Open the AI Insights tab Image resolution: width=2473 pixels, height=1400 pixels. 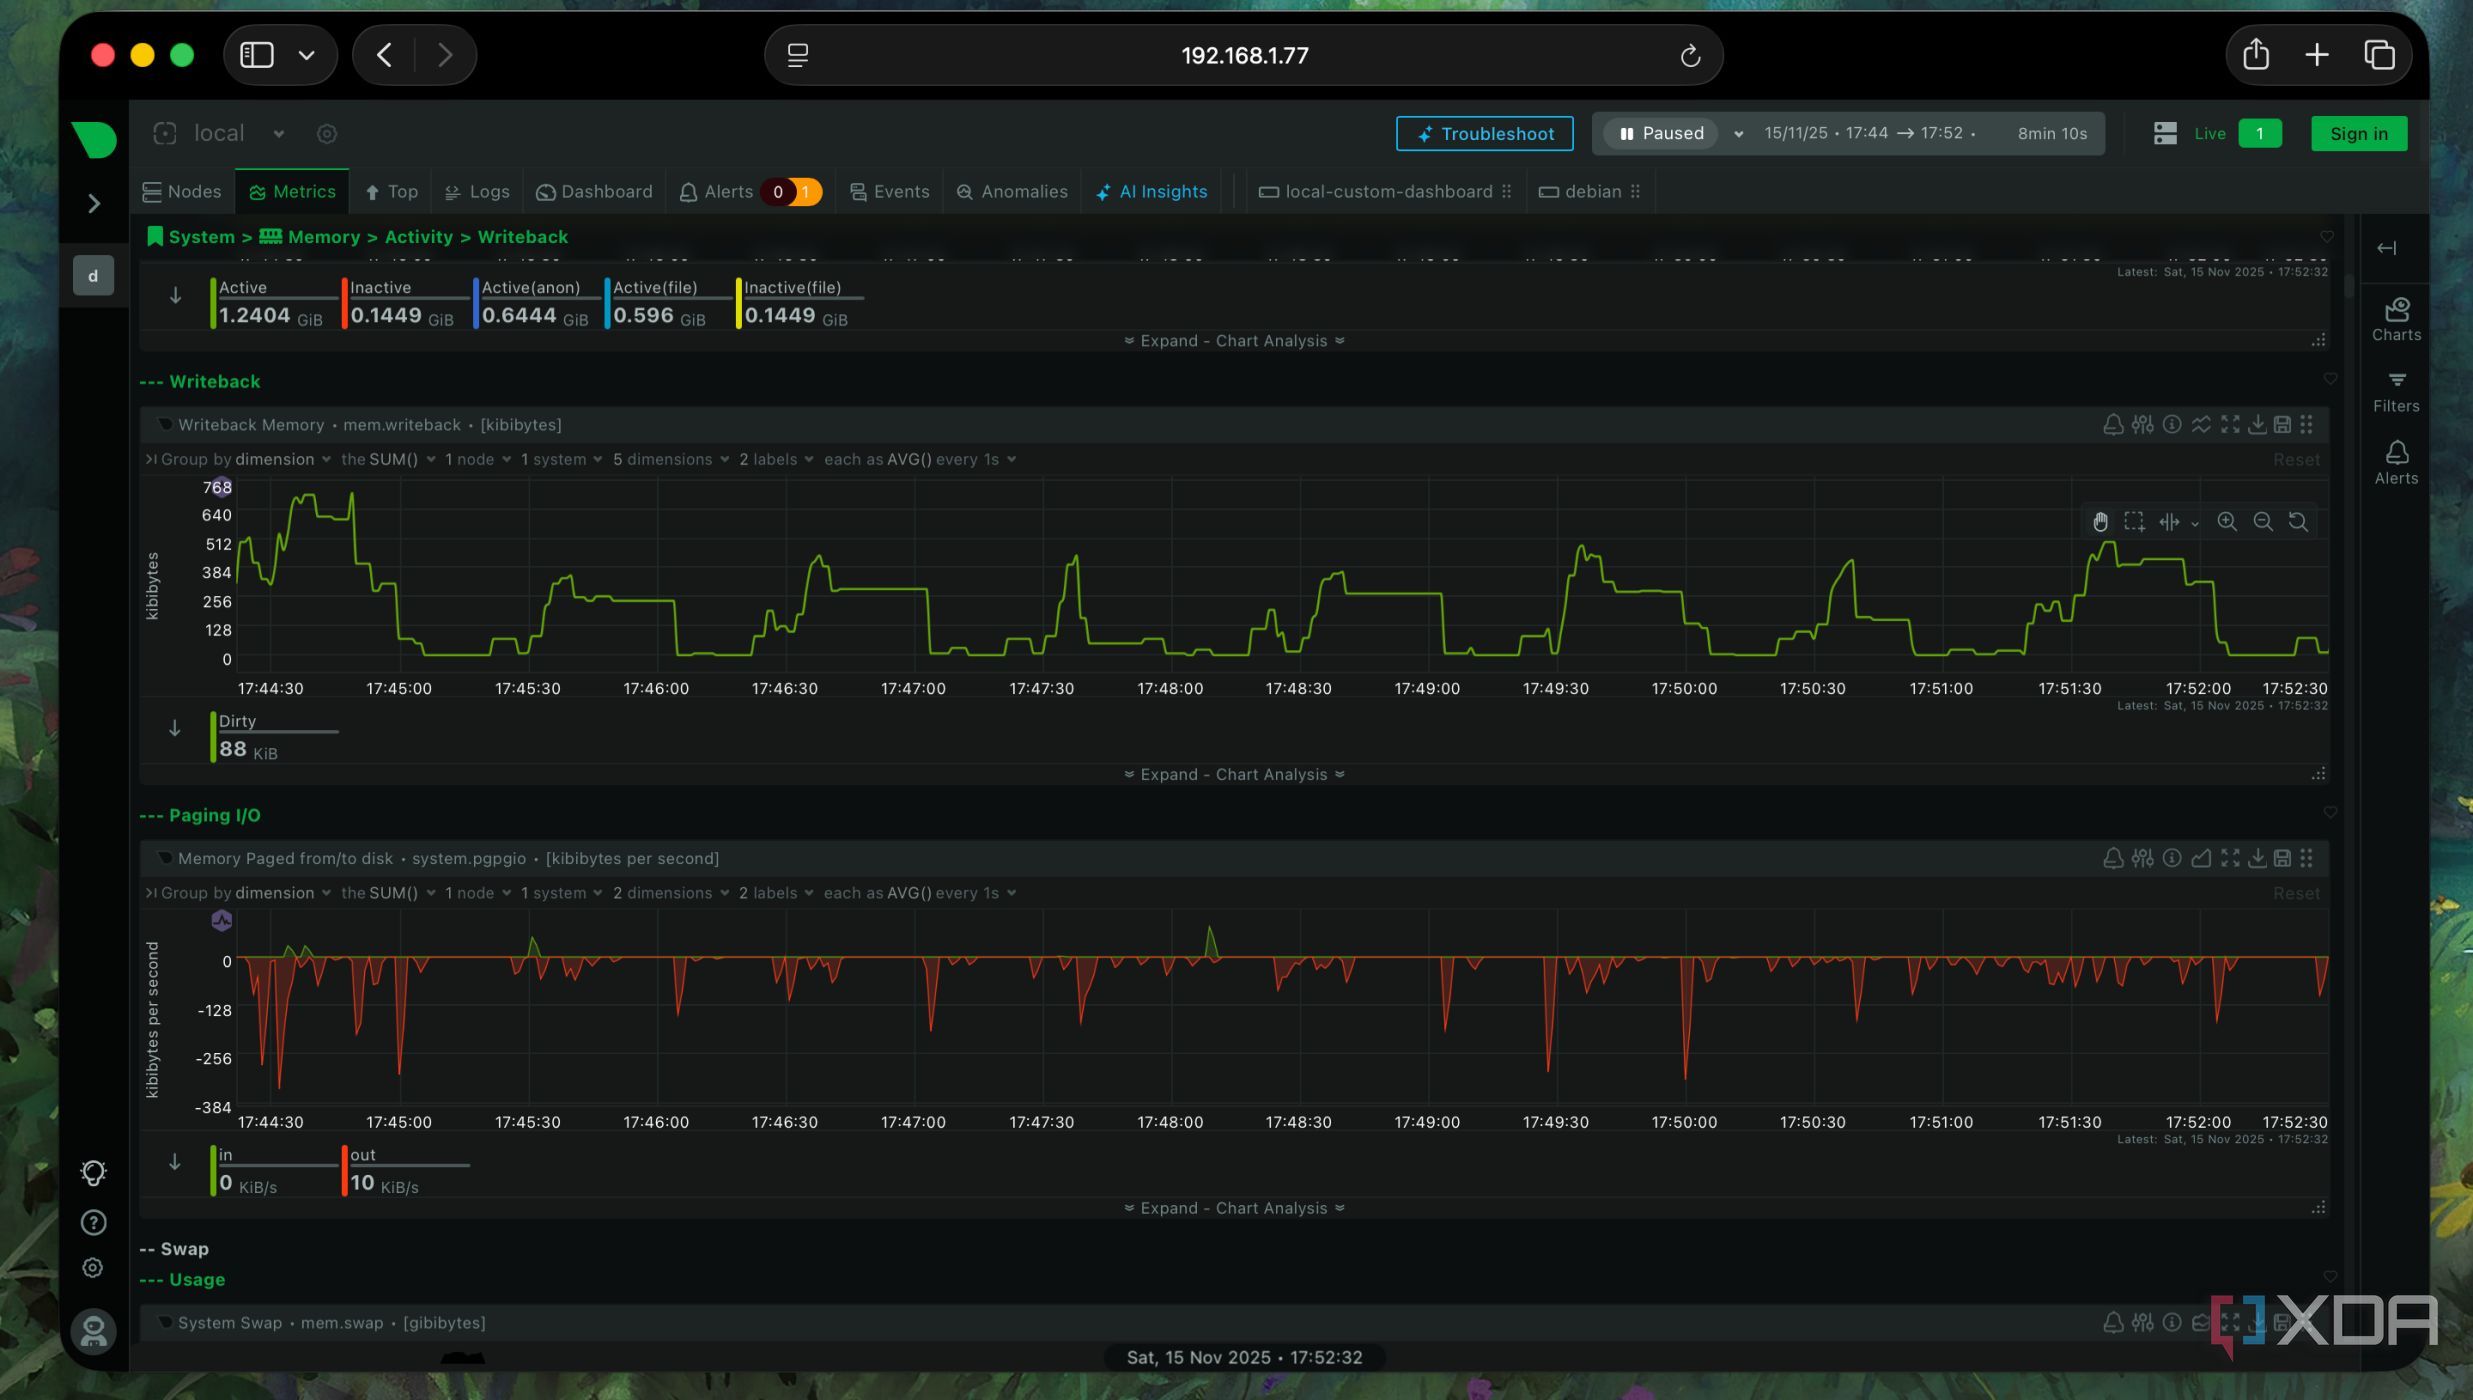(1152, 192)
